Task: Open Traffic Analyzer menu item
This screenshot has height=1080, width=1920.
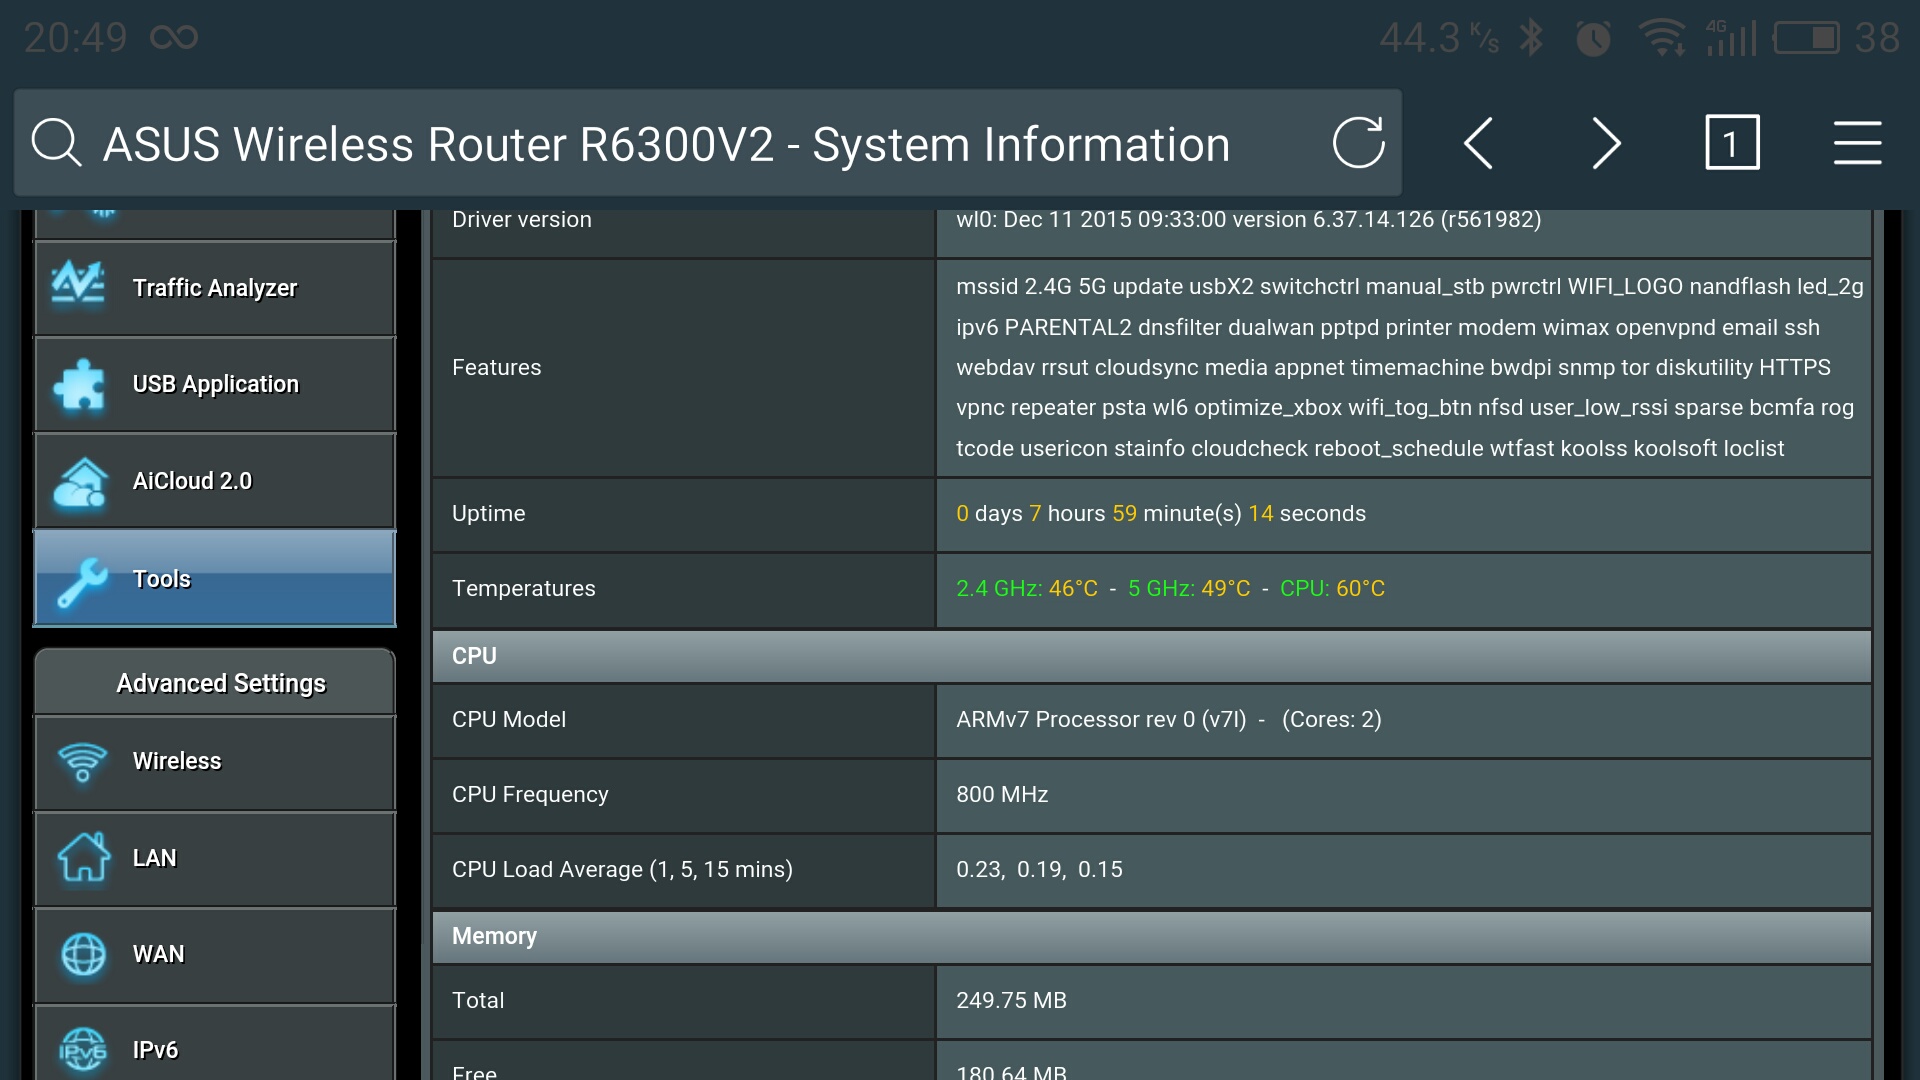Action: pos(215,288)
